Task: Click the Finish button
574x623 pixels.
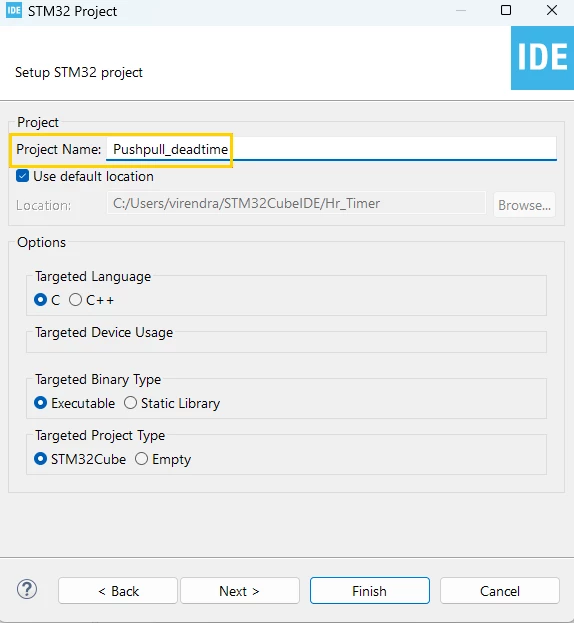Action: [x=369, y=591]
